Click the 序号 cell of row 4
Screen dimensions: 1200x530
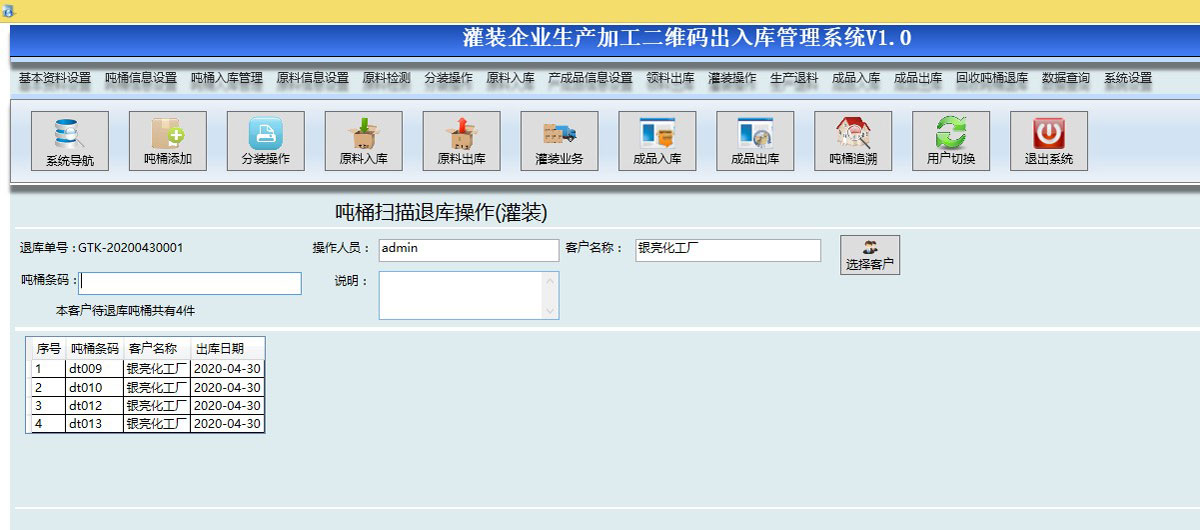[x=48, y=423]
